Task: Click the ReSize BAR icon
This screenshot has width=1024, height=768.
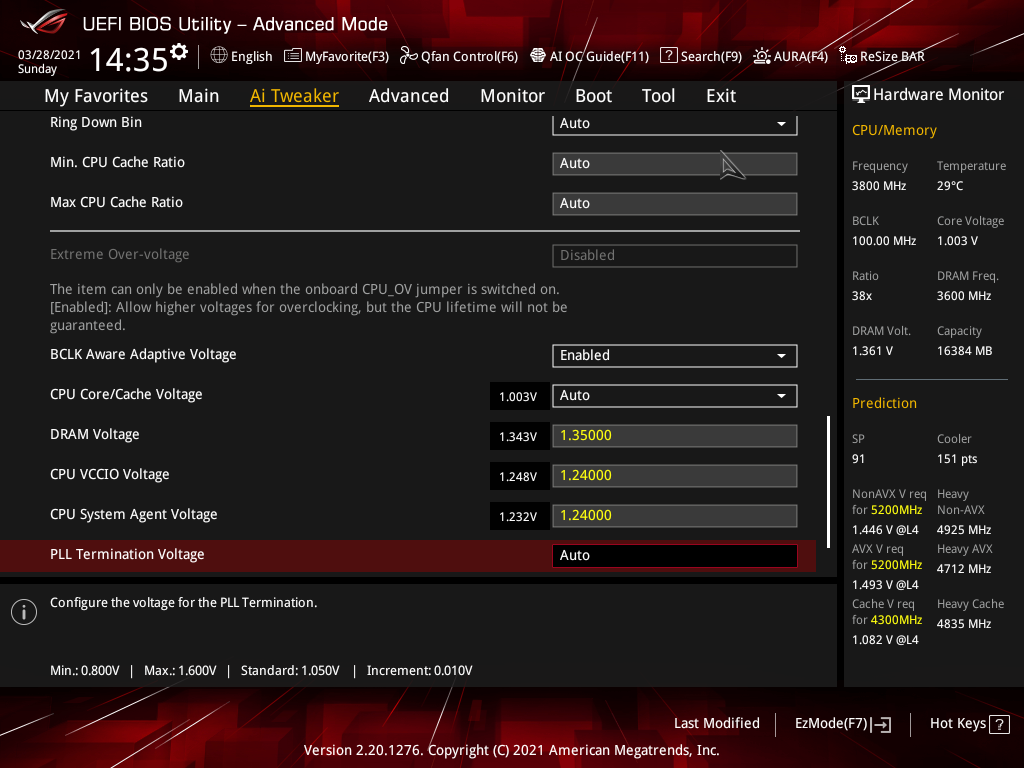Action: [848, 56]
